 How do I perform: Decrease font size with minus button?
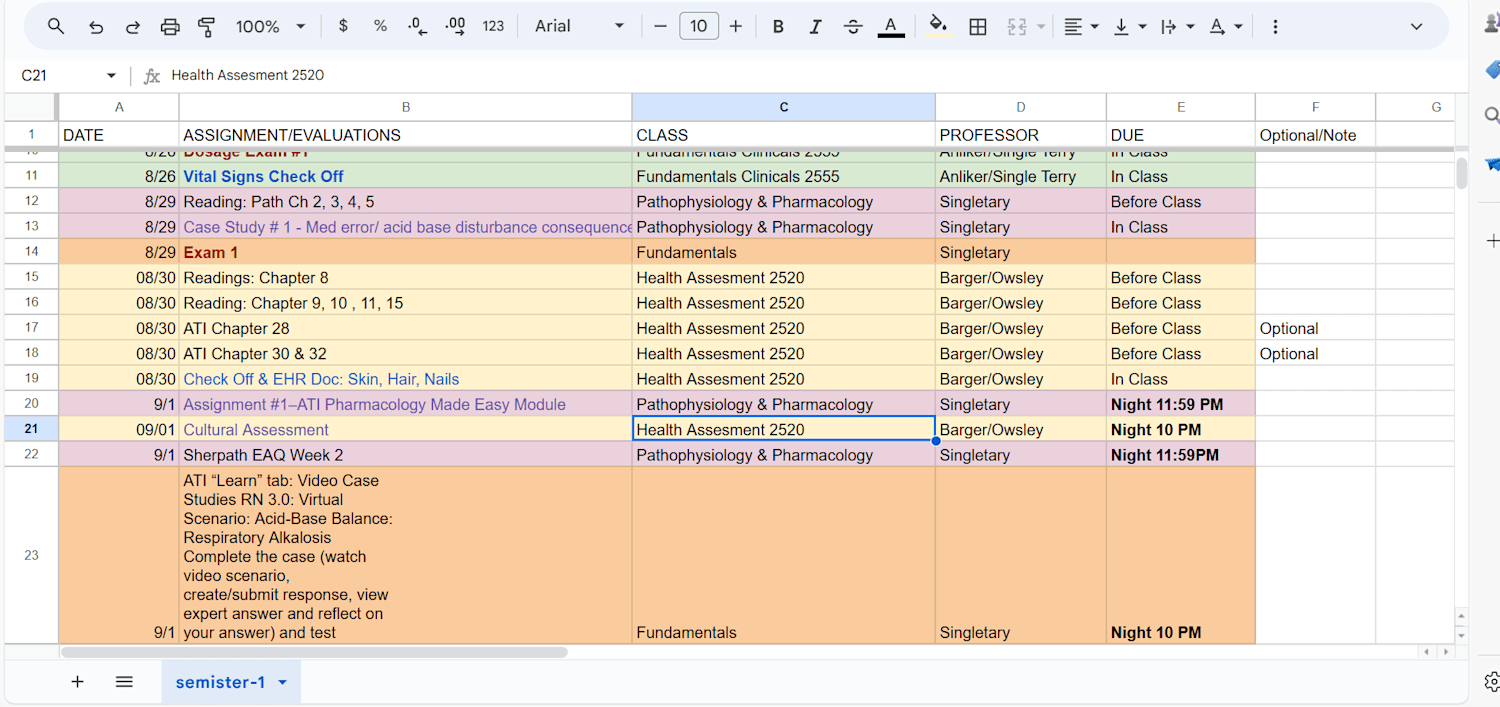660,27
